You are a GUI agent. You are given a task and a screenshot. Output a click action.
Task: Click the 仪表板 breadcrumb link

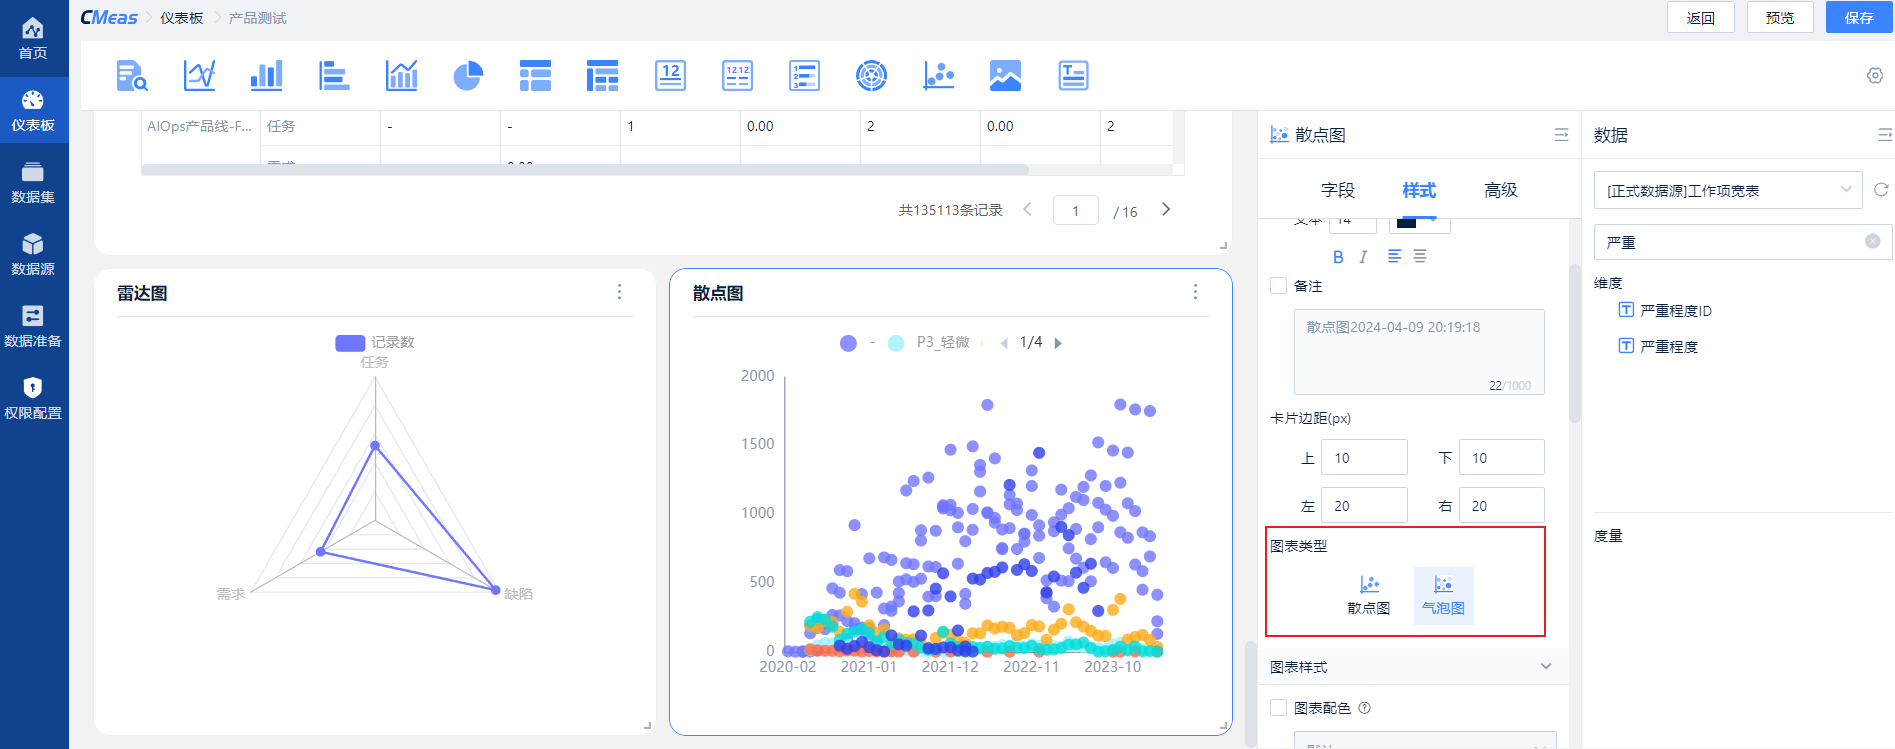click(182, 18)
